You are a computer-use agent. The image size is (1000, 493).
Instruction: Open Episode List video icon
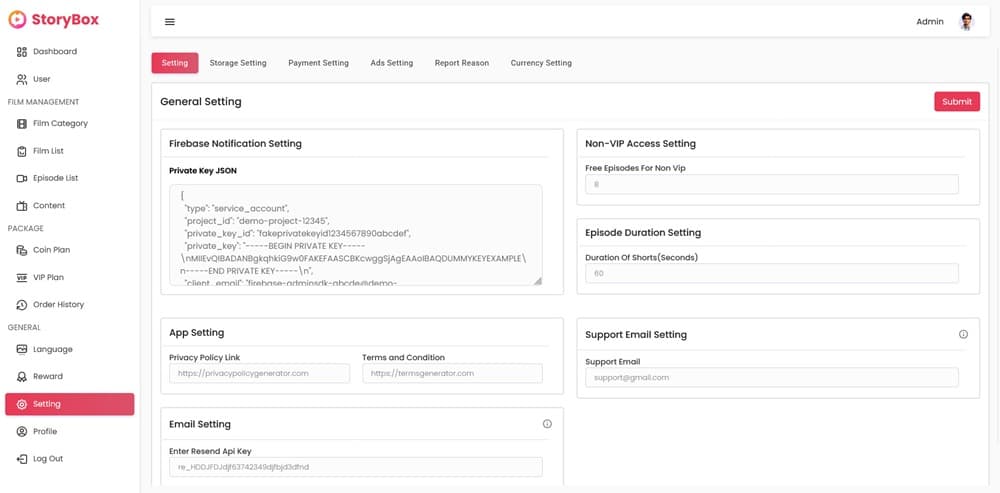[22, 178]
